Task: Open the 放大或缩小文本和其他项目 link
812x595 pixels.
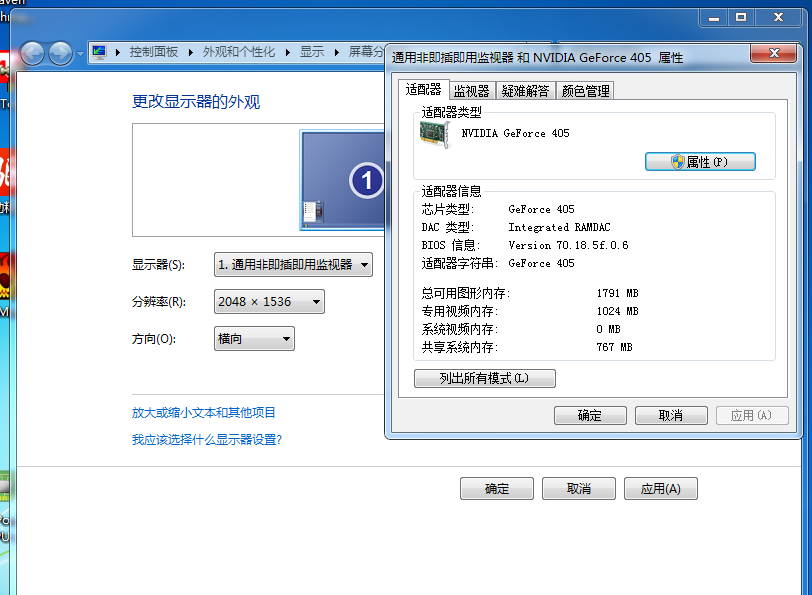Action: (x=204, y=413)
